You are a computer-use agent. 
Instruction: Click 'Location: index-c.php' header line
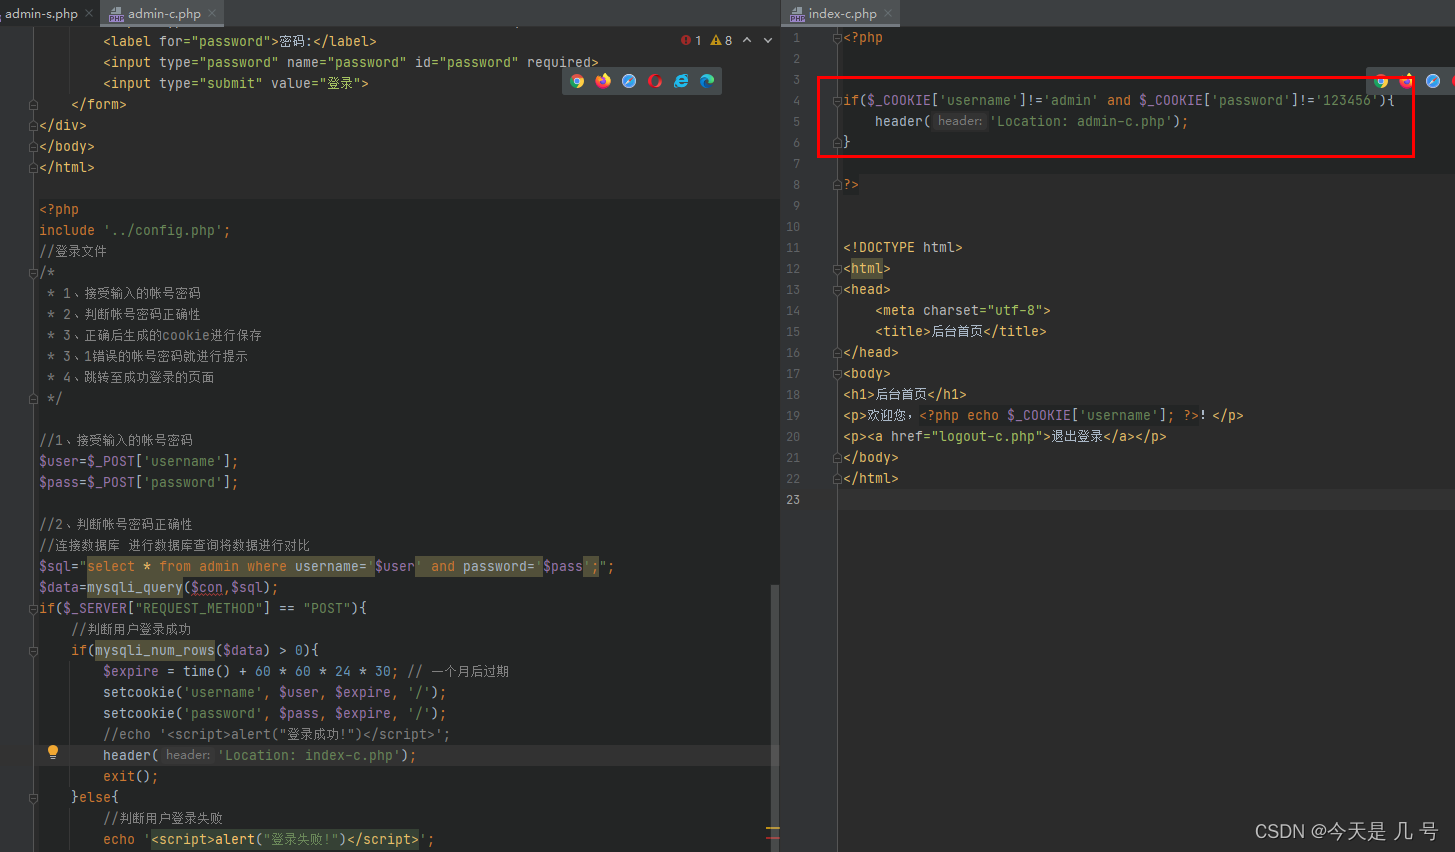(x=260, y=756)
